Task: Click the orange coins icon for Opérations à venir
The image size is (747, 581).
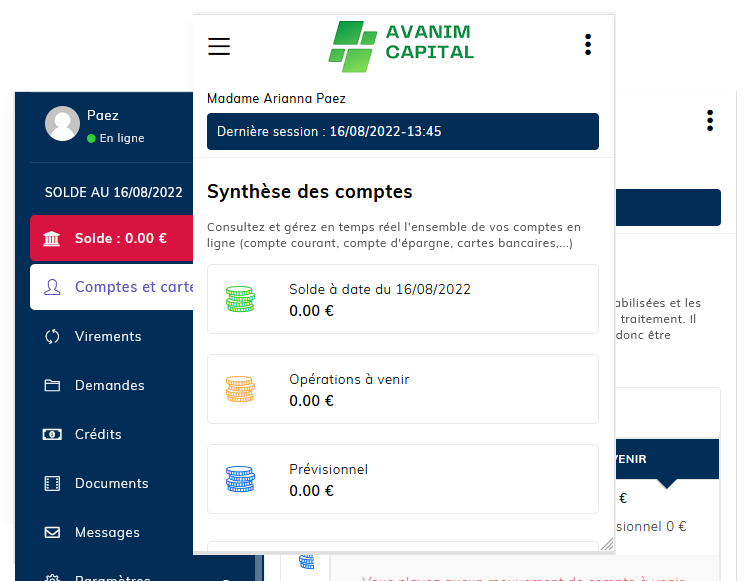Action: tap(240, 389)
